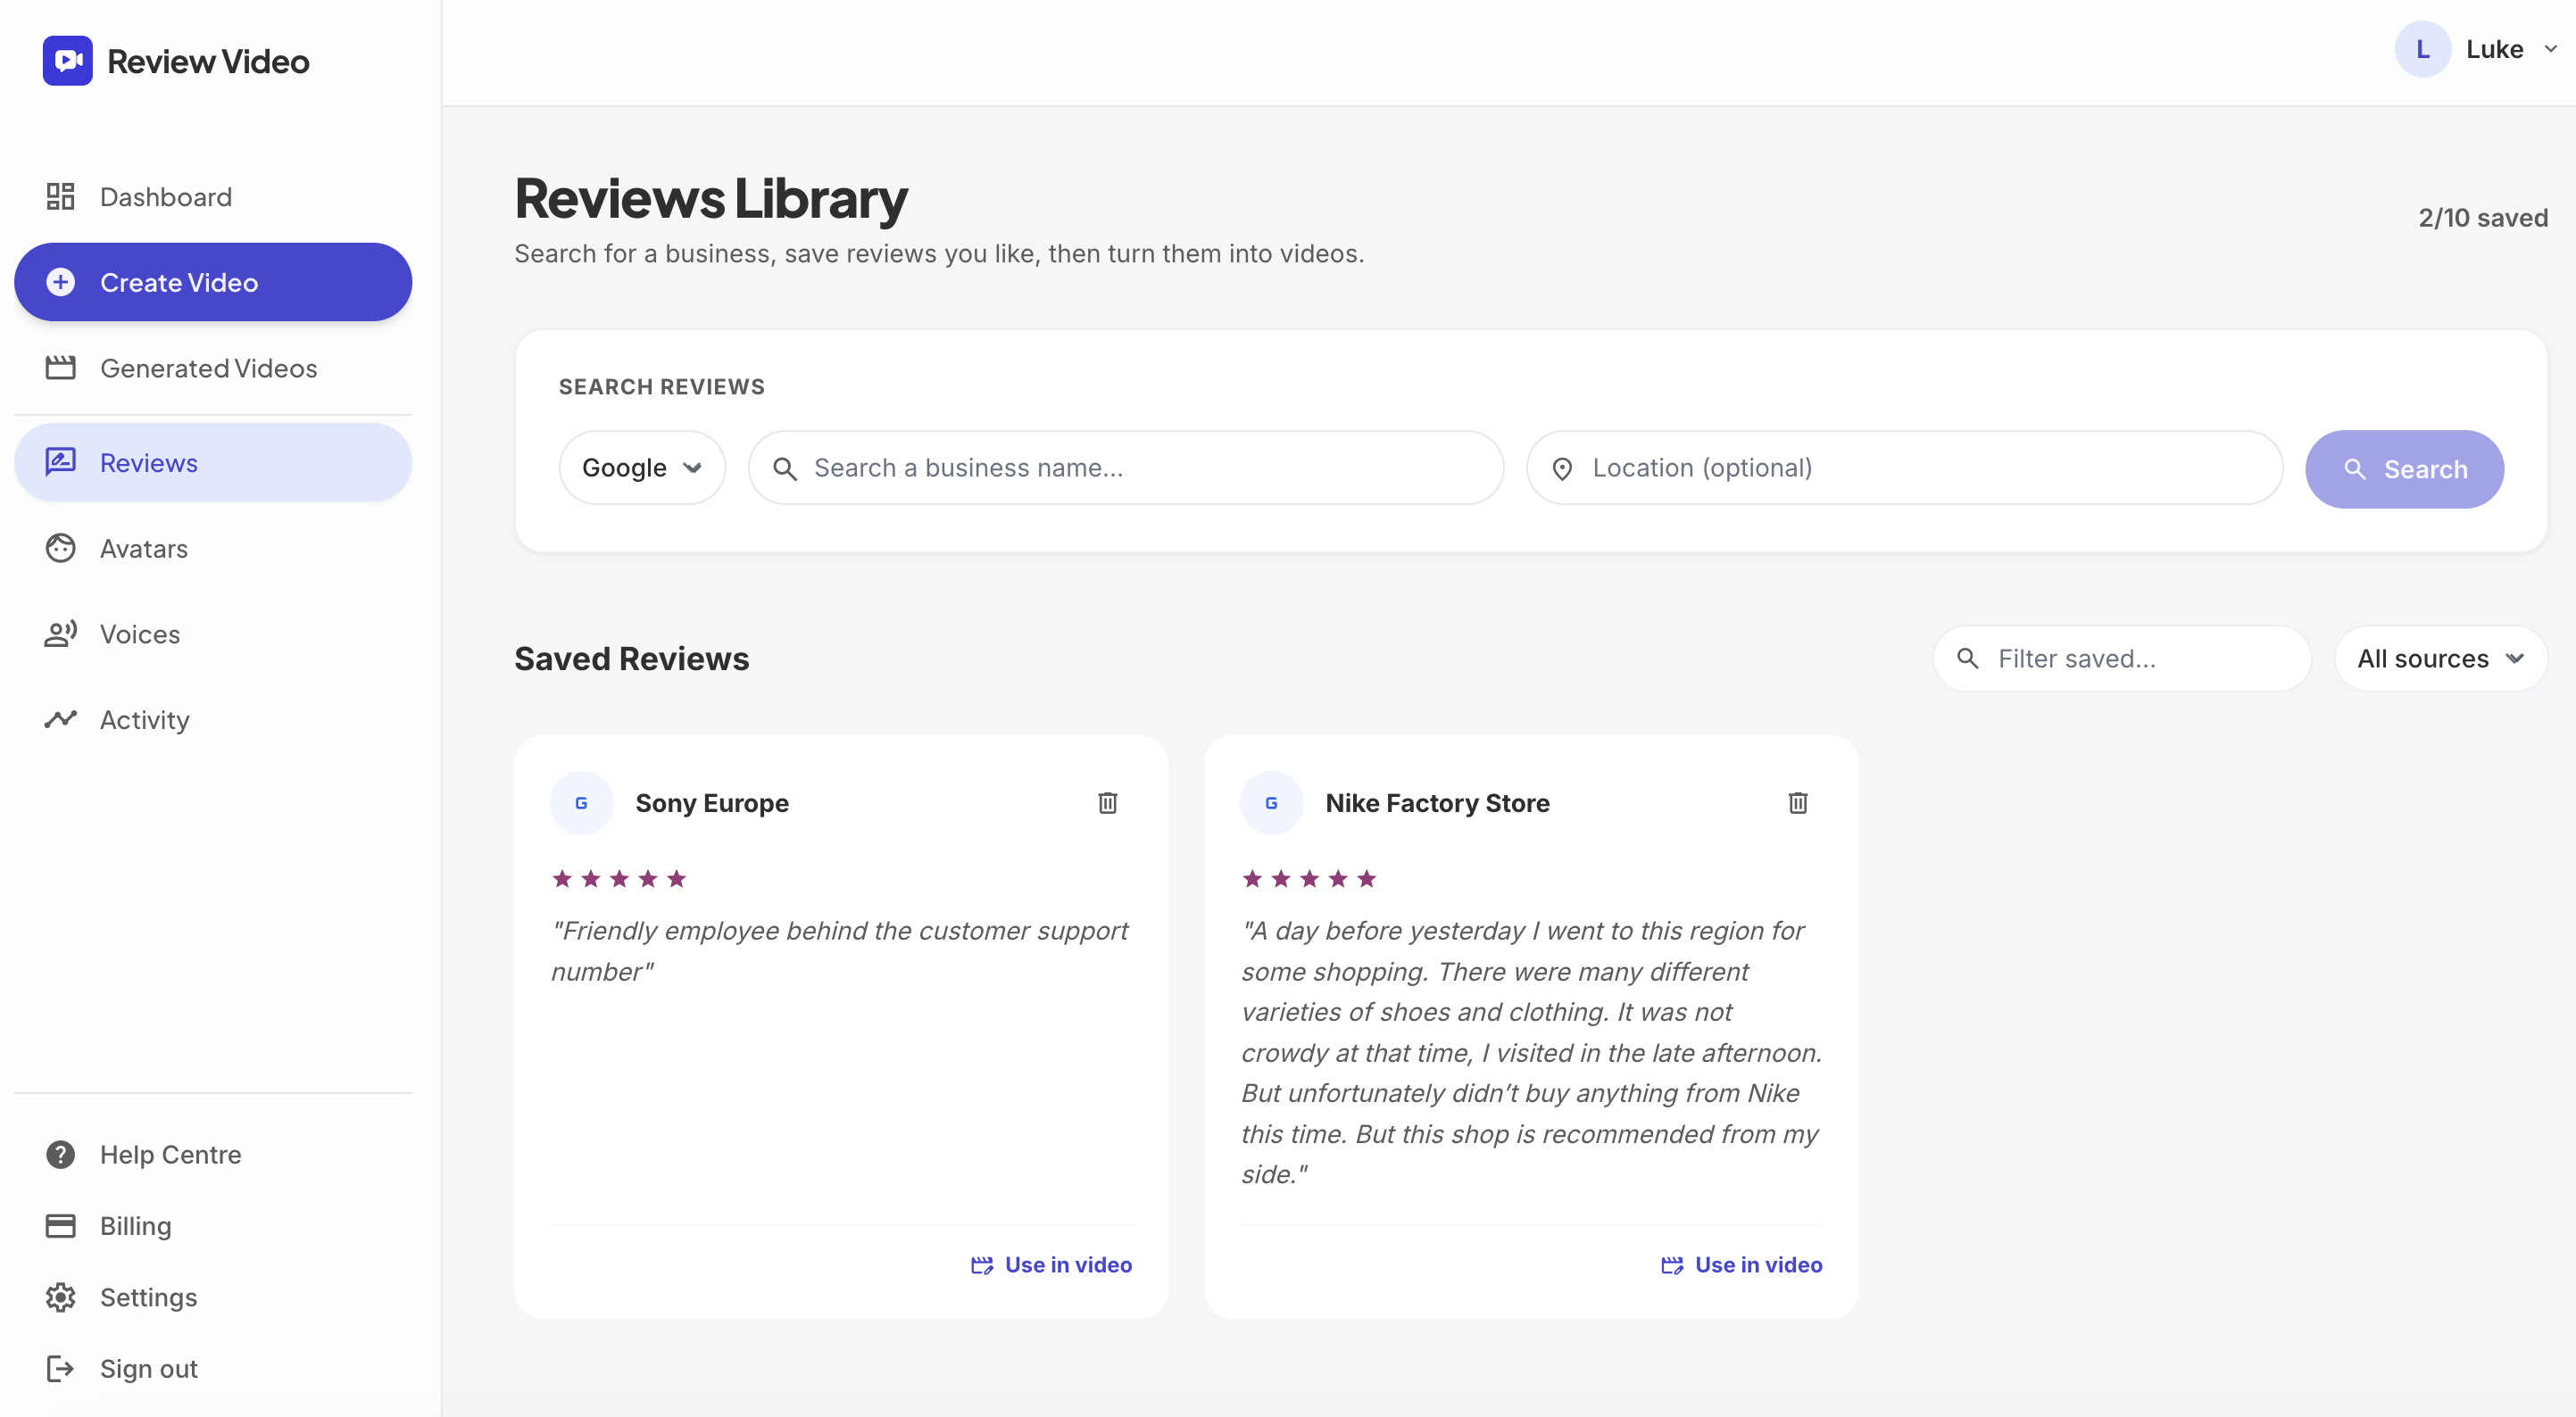Click the Reviews Library heading
The image size is (2576, 1417).
click(x=711, y=198)
